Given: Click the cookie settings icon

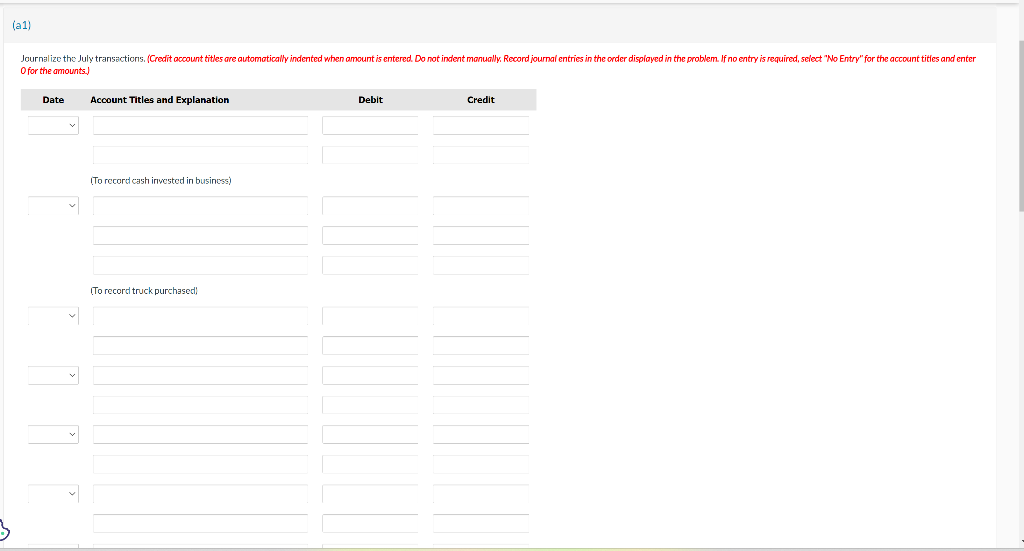Looking at the screenshot, I should [x=4, y=530].
